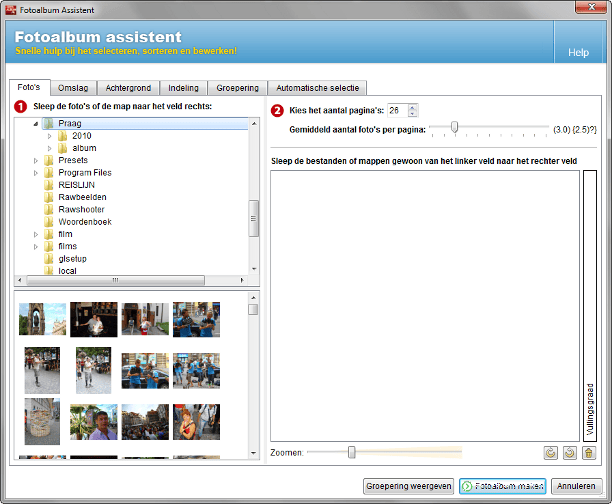
Task: Expand the album subfolder
Action: 50,148
